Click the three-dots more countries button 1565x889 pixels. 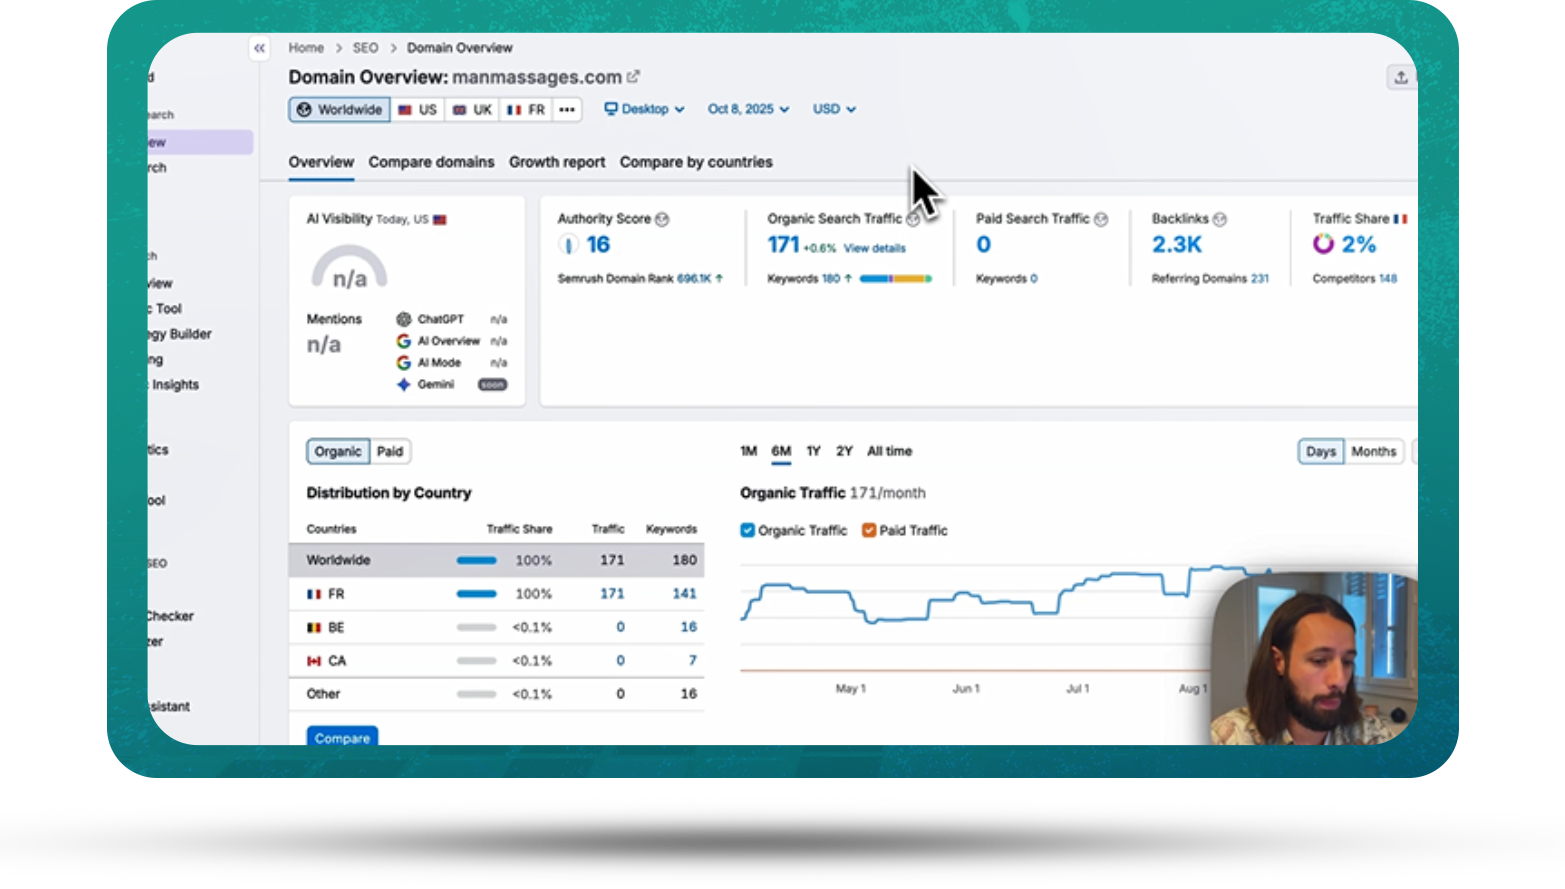coord(567,110)
